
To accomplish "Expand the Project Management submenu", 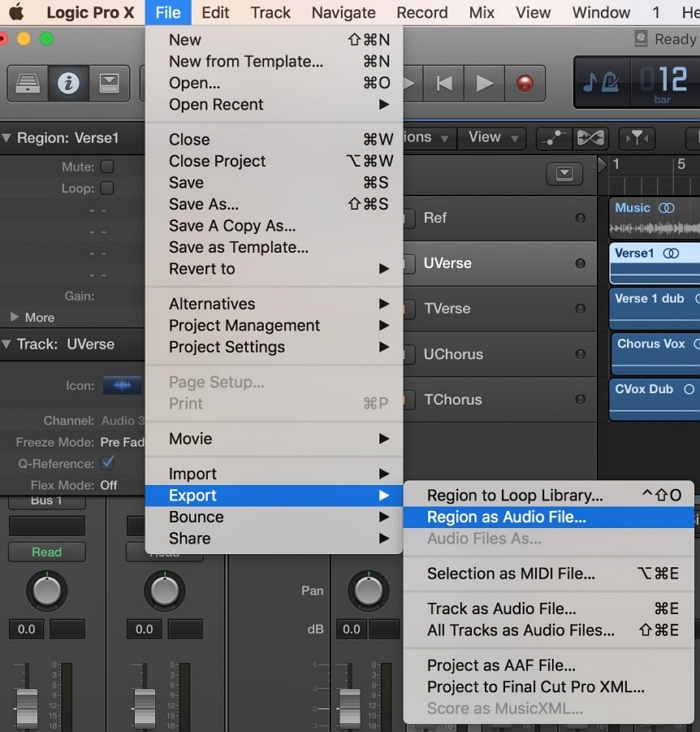I will coord(274,325).
